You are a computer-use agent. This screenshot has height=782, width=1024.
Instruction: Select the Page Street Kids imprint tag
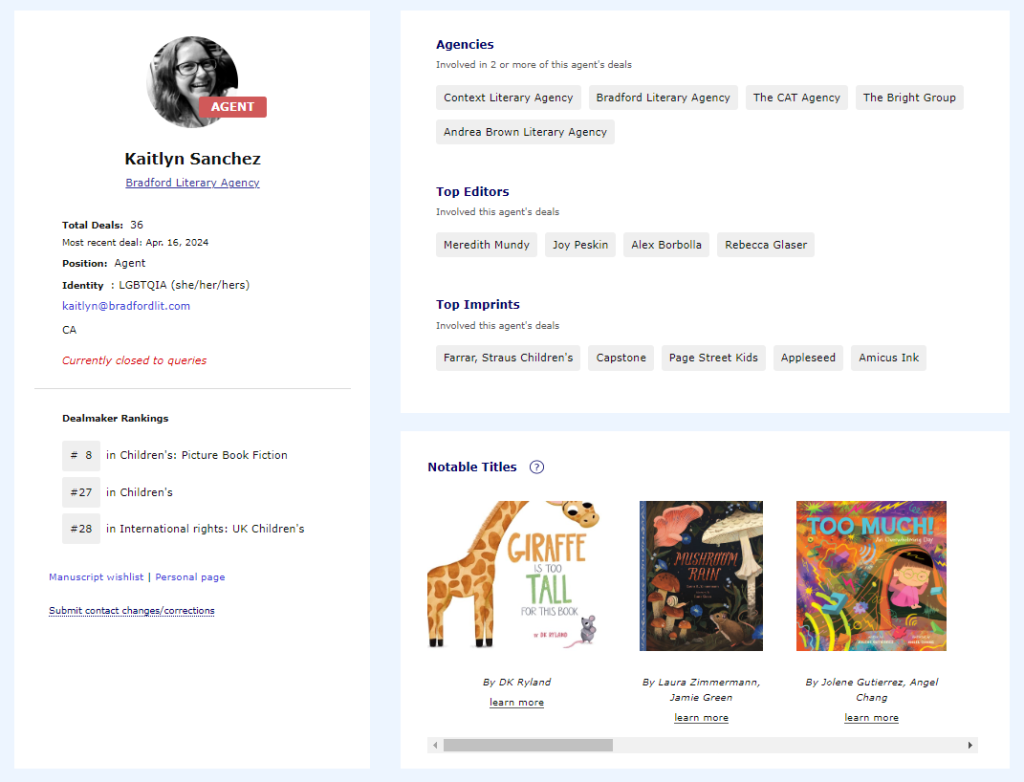pyautogui.click(x=713, y=358)
